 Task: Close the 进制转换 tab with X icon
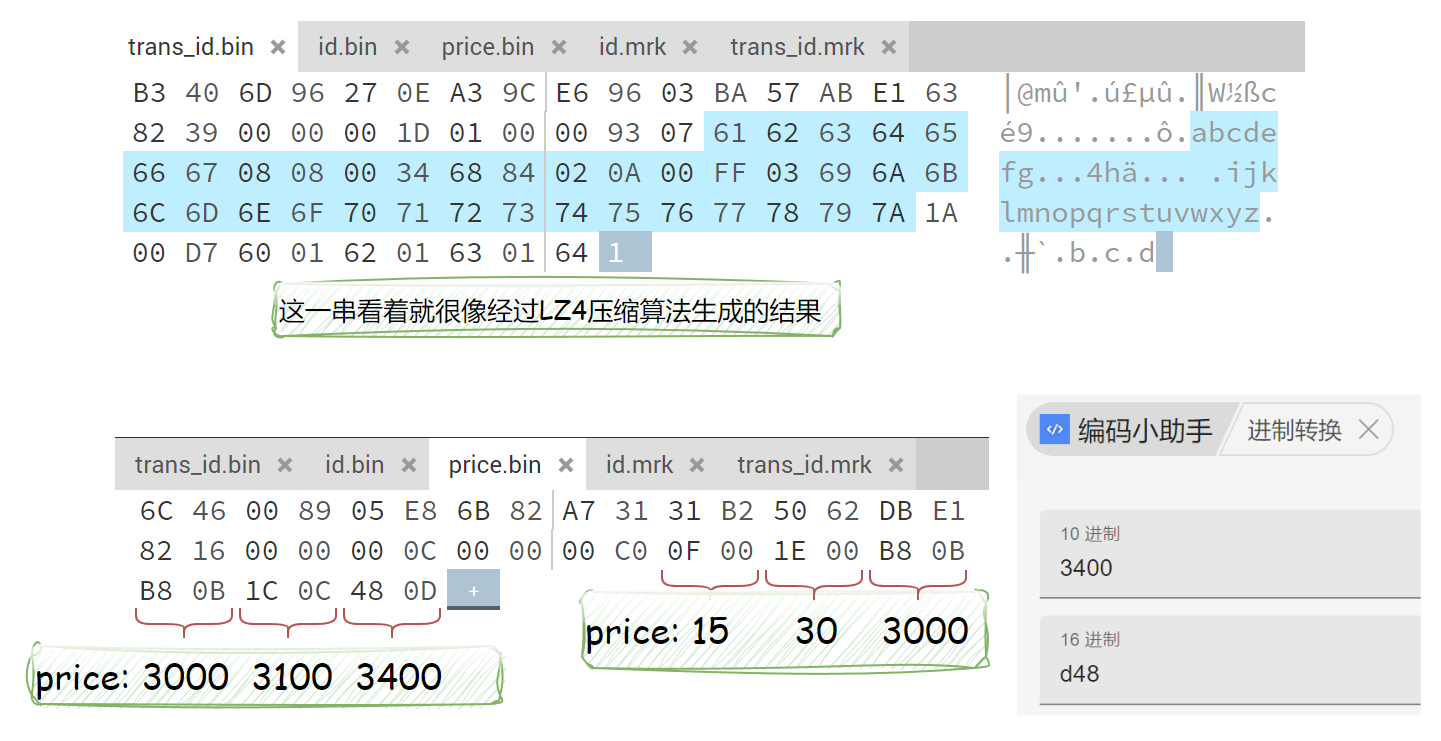(x=1369, y=430)
